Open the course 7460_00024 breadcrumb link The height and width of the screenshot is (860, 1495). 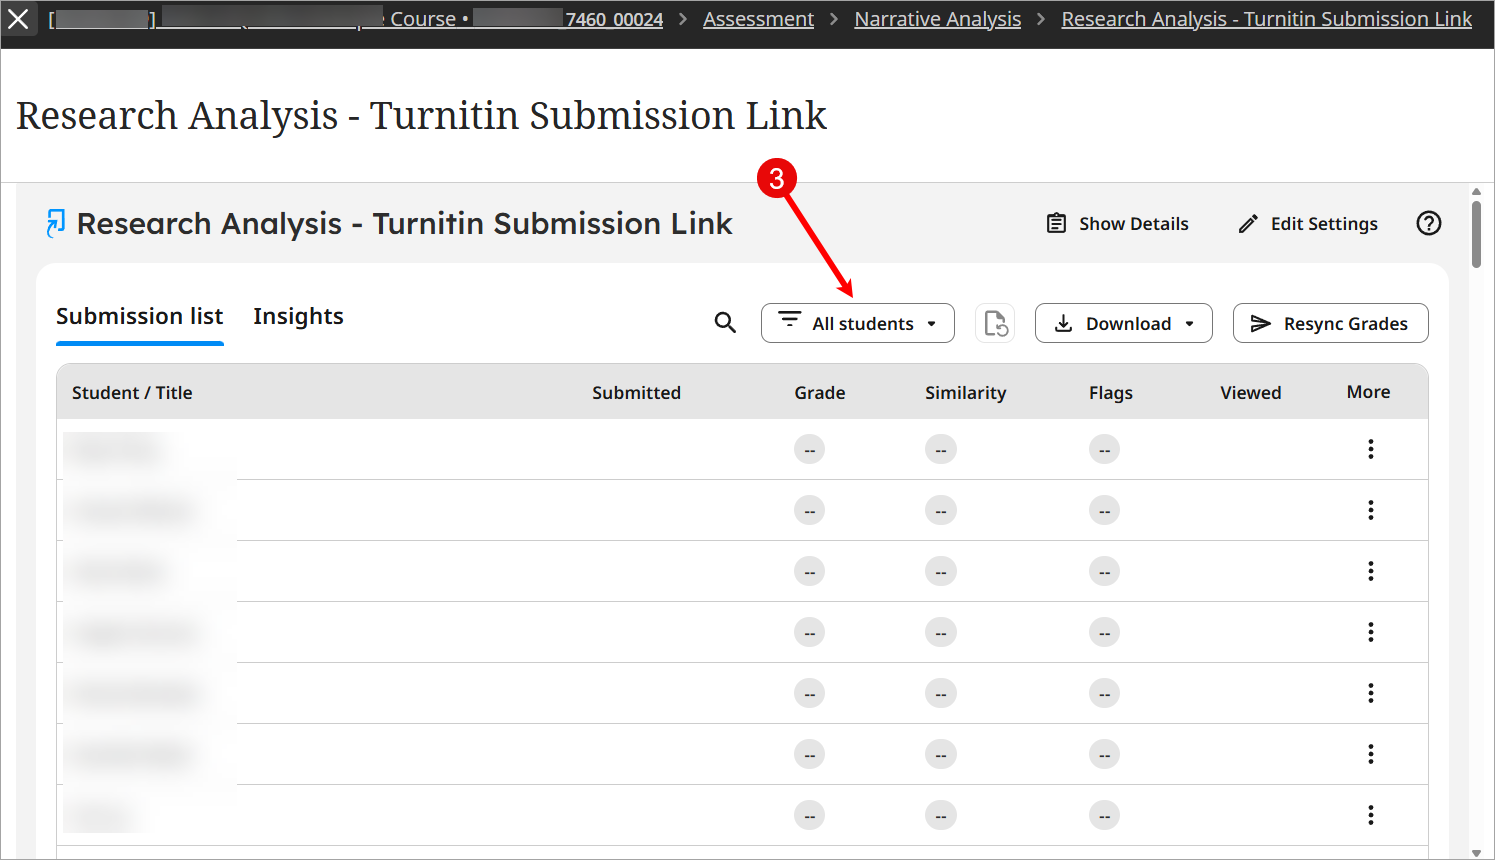click(x=614, y=19)
